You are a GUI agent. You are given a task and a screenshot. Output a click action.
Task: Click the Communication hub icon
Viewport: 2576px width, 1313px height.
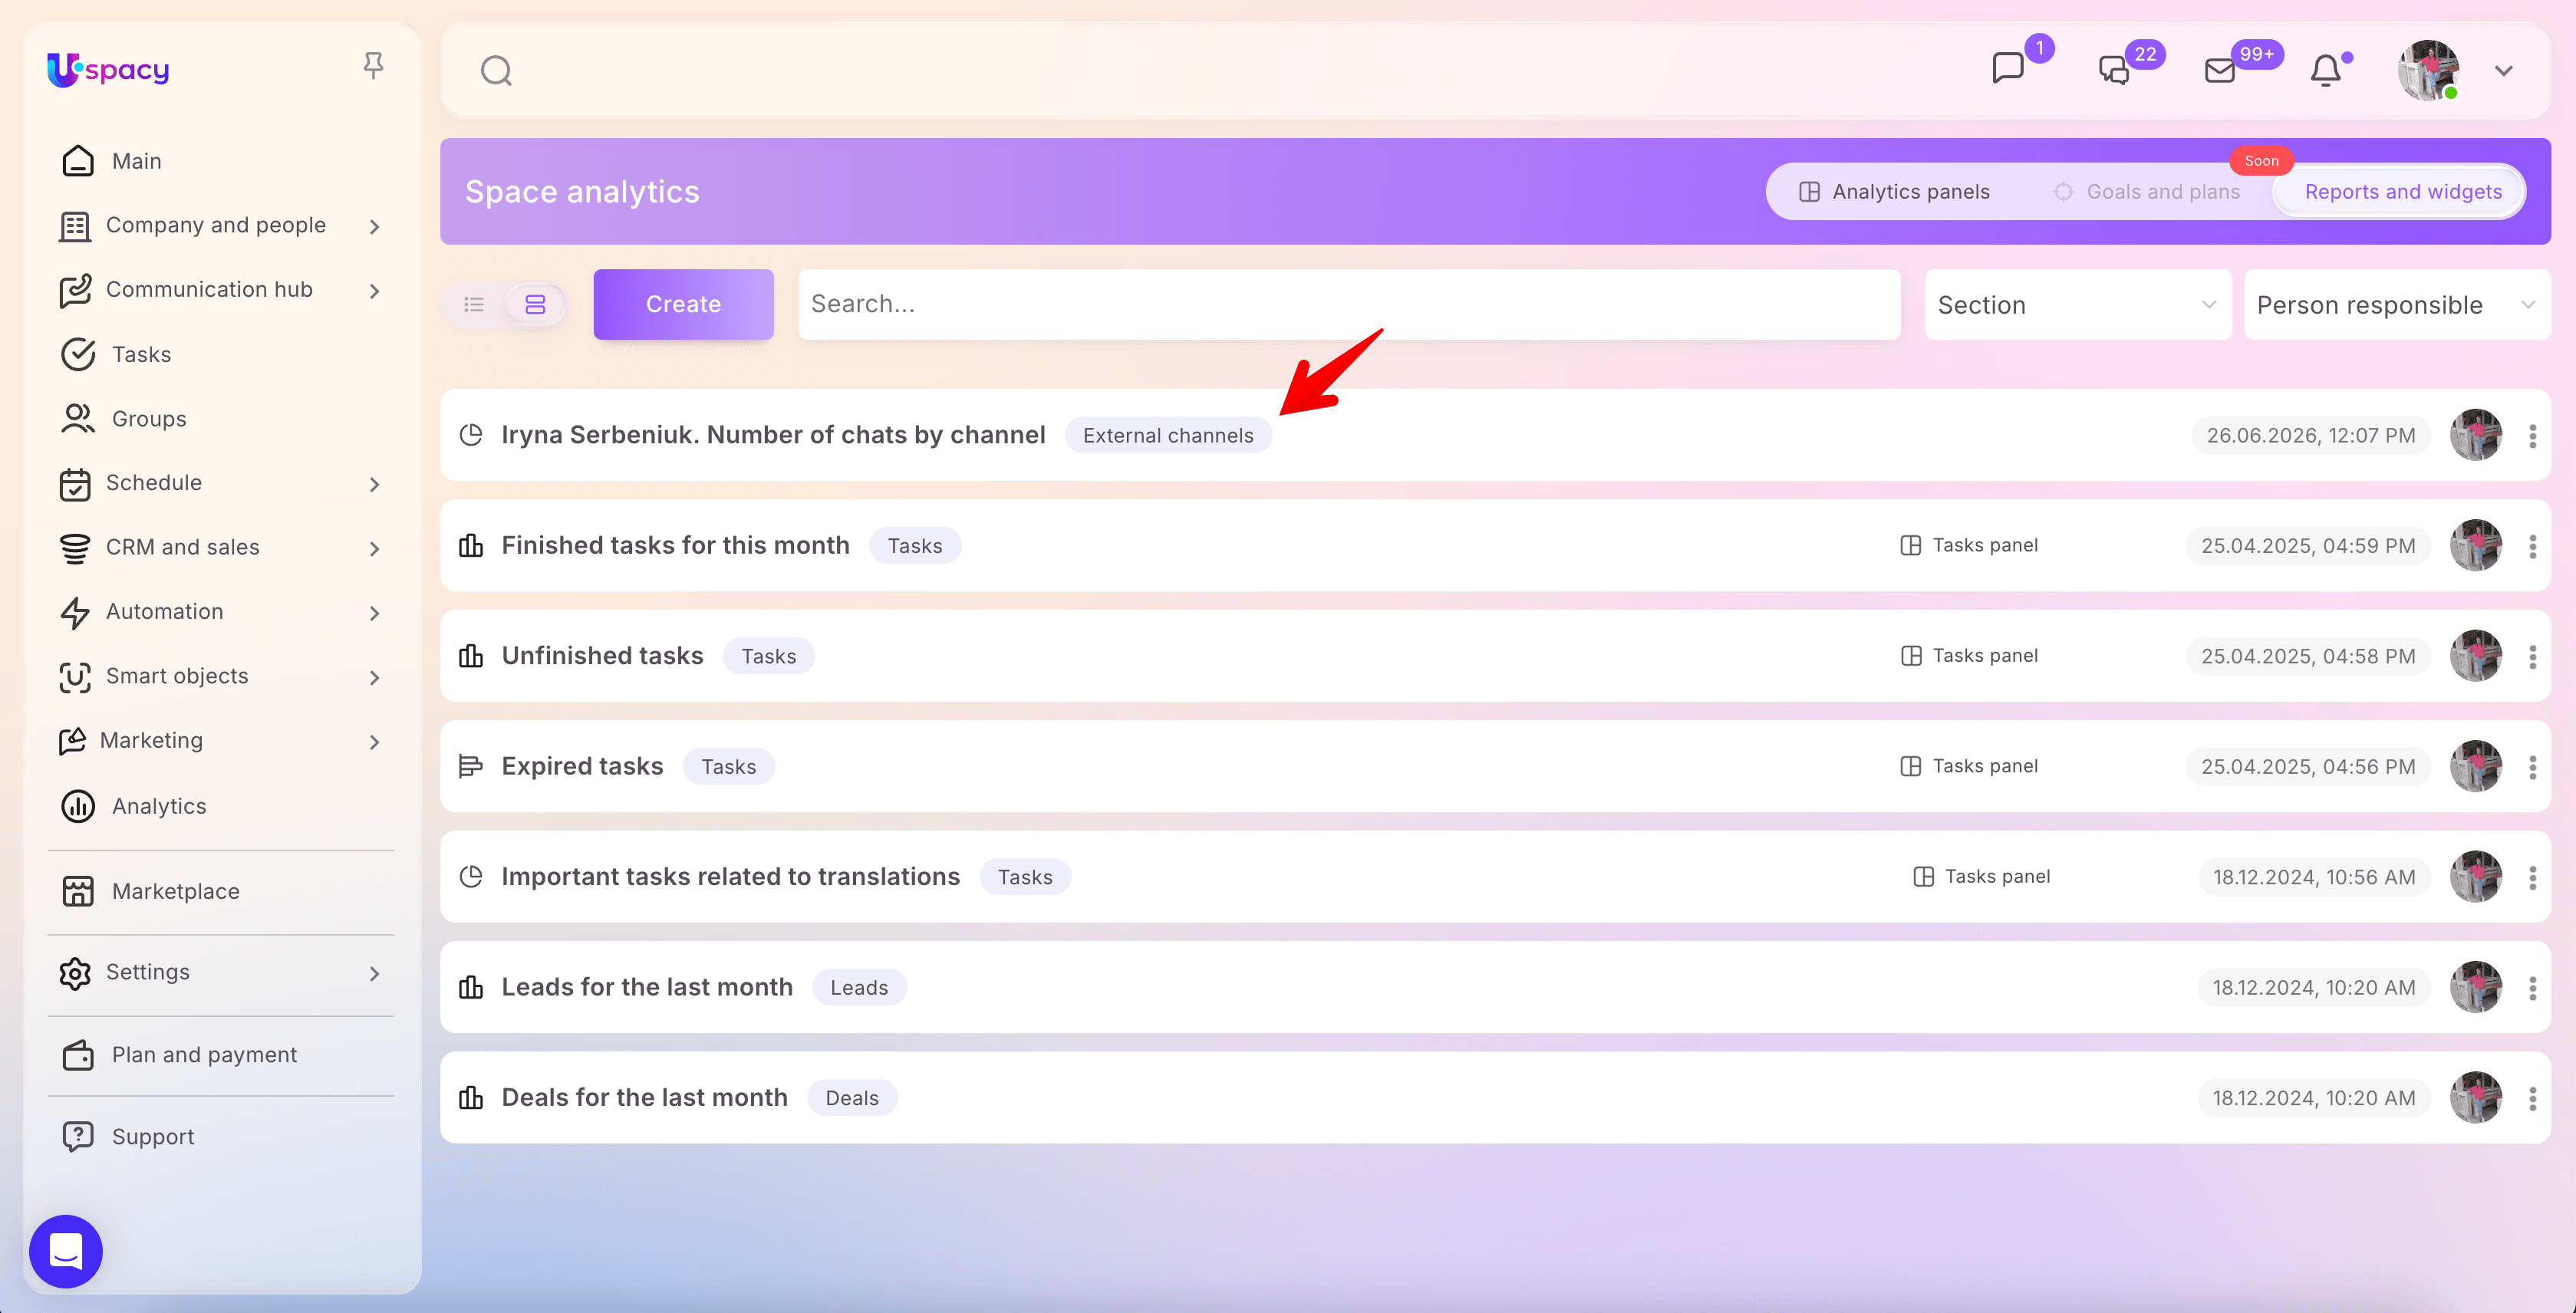tap(75, 291)
